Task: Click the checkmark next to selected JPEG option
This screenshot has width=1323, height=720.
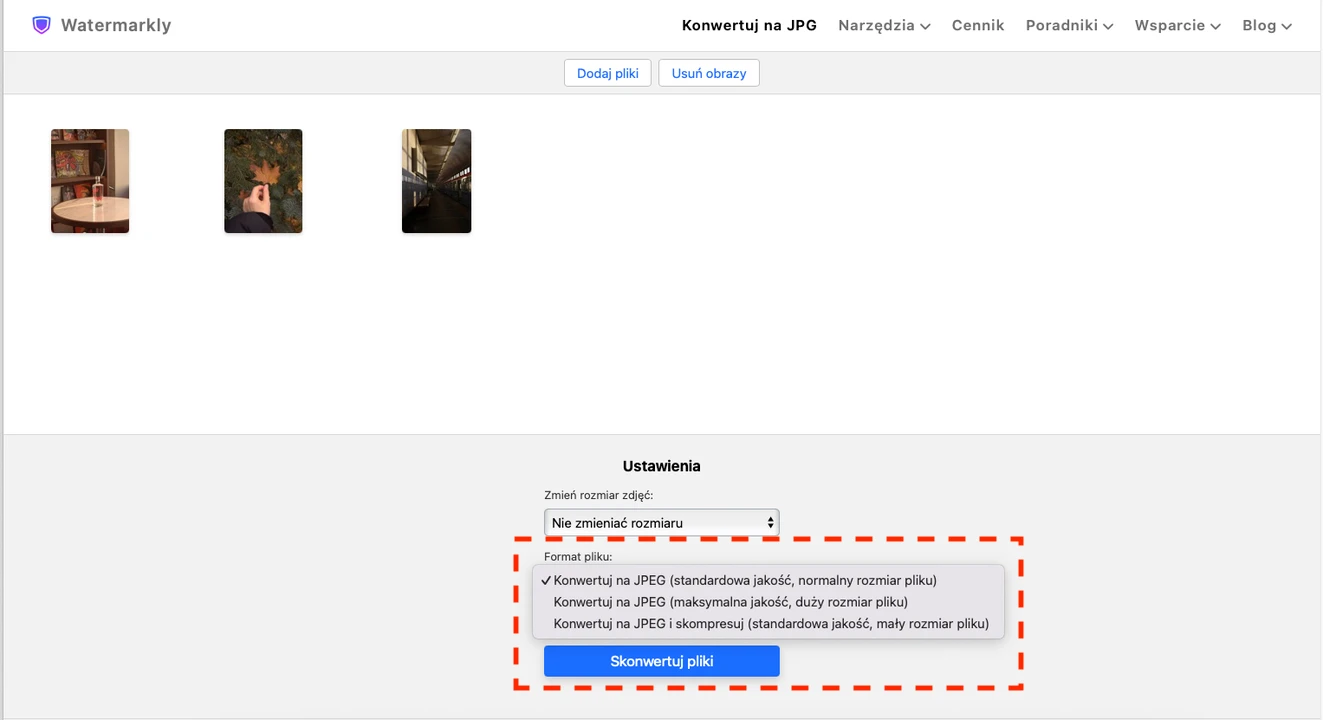Action: tap(546, 580)
